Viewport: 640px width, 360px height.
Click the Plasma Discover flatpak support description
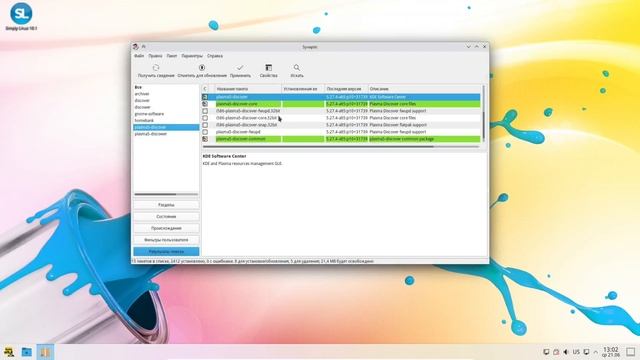click(x=398, y=125)
